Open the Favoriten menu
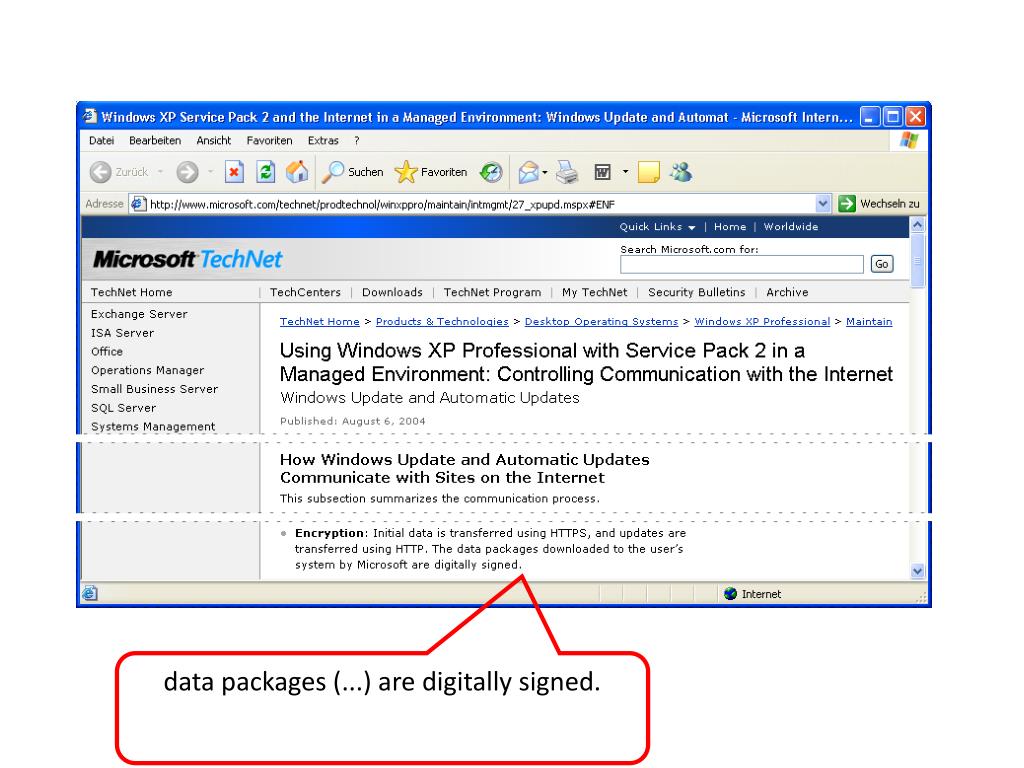Image resolution: width=1024 pixels, height=768 pixels. pos(269,140)
